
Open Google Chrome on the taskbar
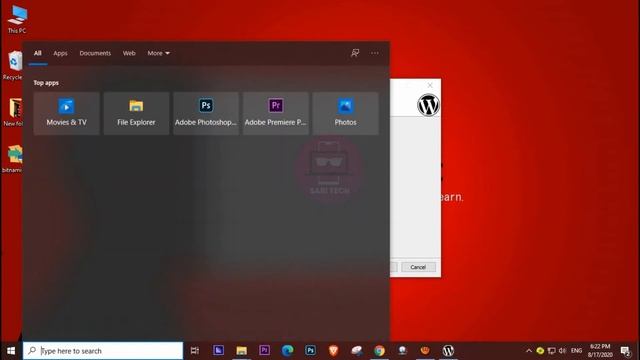click(379, 351)
